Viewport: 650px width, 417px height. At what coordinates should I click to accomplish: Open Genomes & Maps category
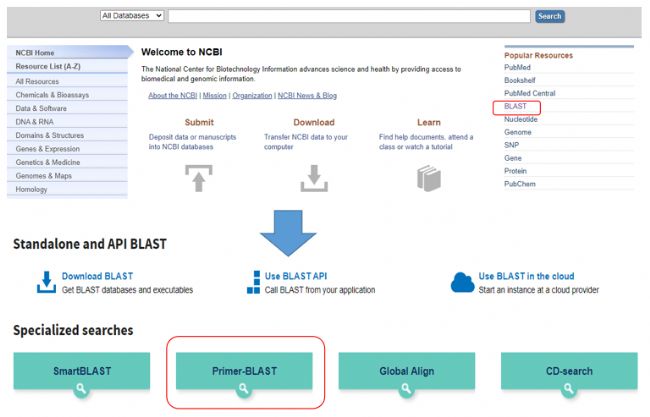[x=68, y=176]
